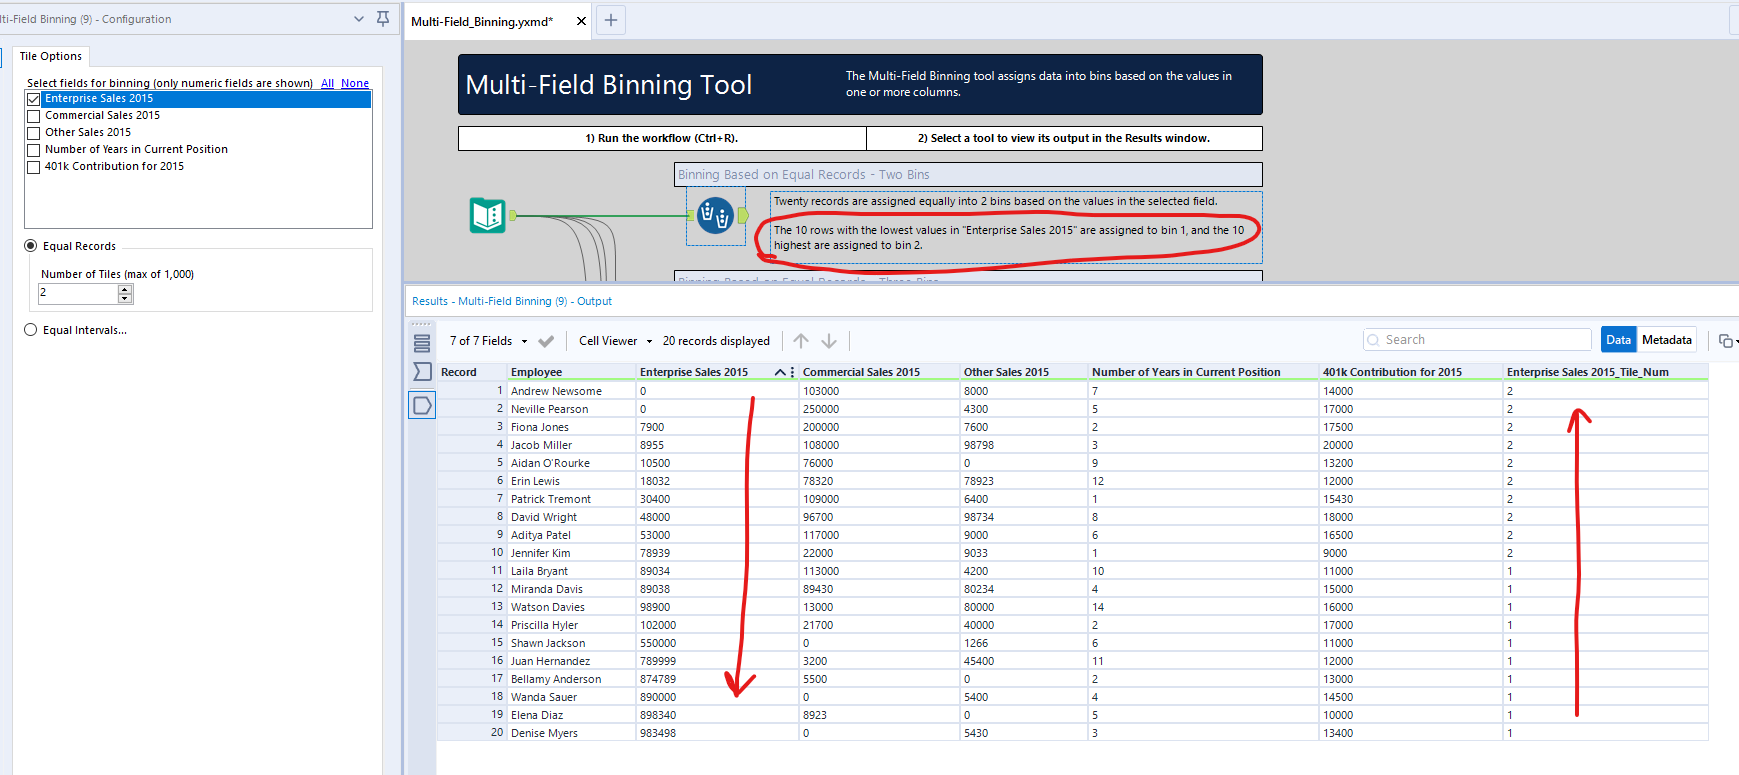Open the Cell Viewer dropdown
This screenshot has width=1739, height=775.
(615, 341)
